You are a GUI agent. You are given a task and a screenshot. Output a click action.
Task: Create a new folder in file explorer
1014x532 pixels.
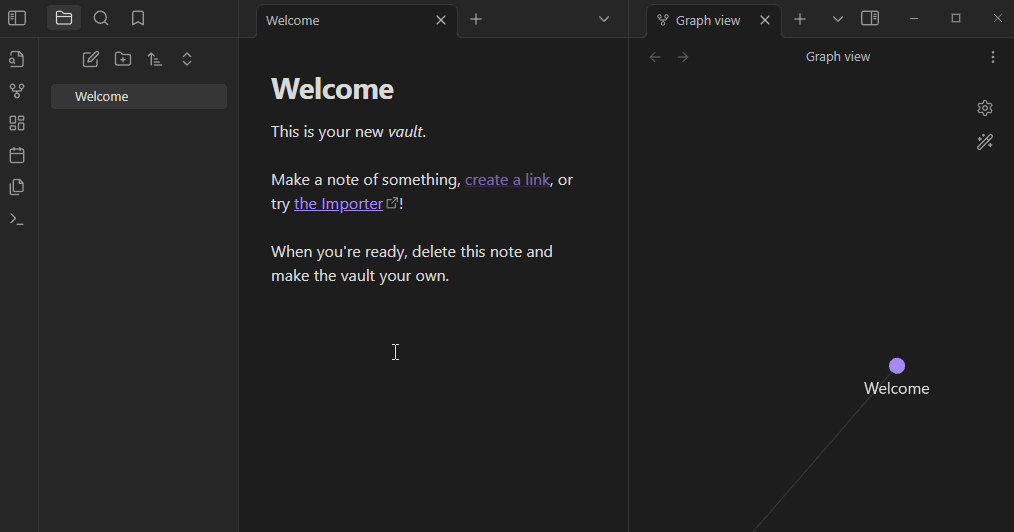pyautogui.click(x=123, y=59)
